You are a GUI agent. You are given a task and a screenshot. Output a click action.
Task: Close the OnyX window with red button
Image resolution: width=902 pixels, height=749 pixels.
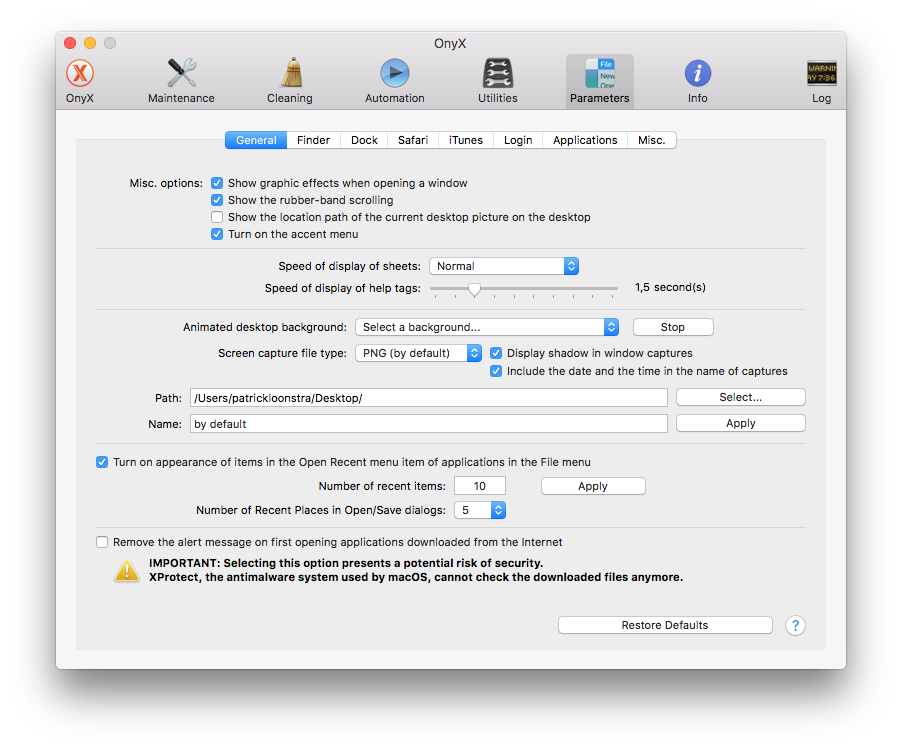[x=70, y=43]
